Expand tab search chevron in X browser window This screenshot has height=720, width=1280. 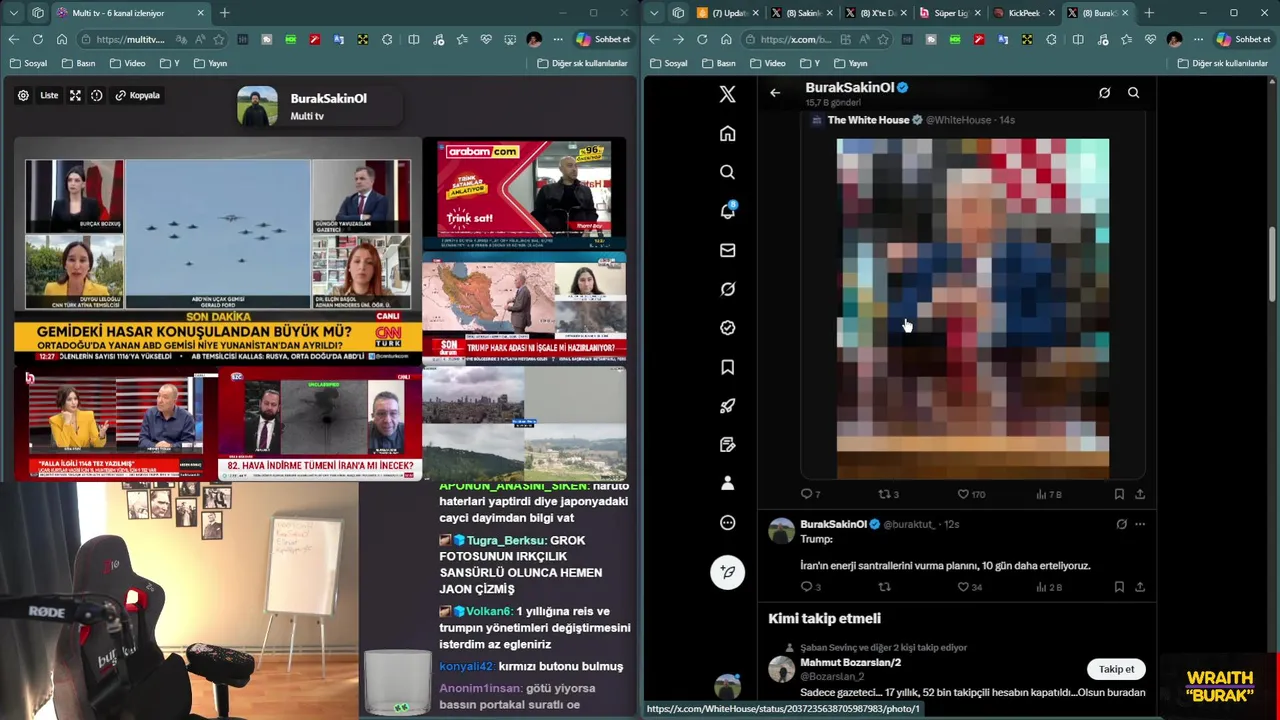point(653,13)
